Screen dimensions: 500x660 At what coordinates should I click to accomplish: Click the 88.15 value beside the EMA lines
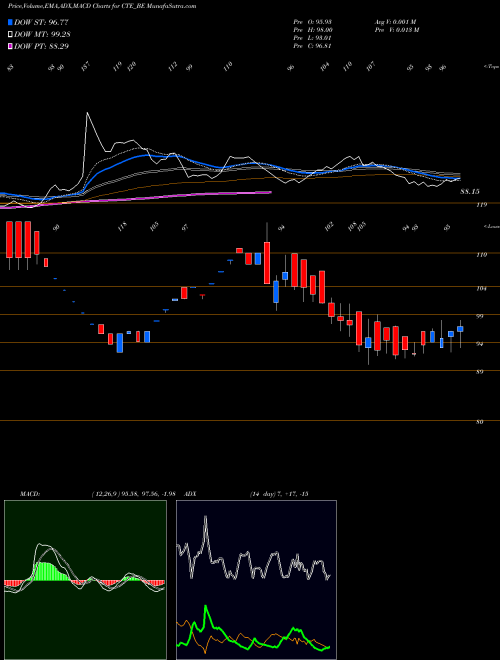470,192
